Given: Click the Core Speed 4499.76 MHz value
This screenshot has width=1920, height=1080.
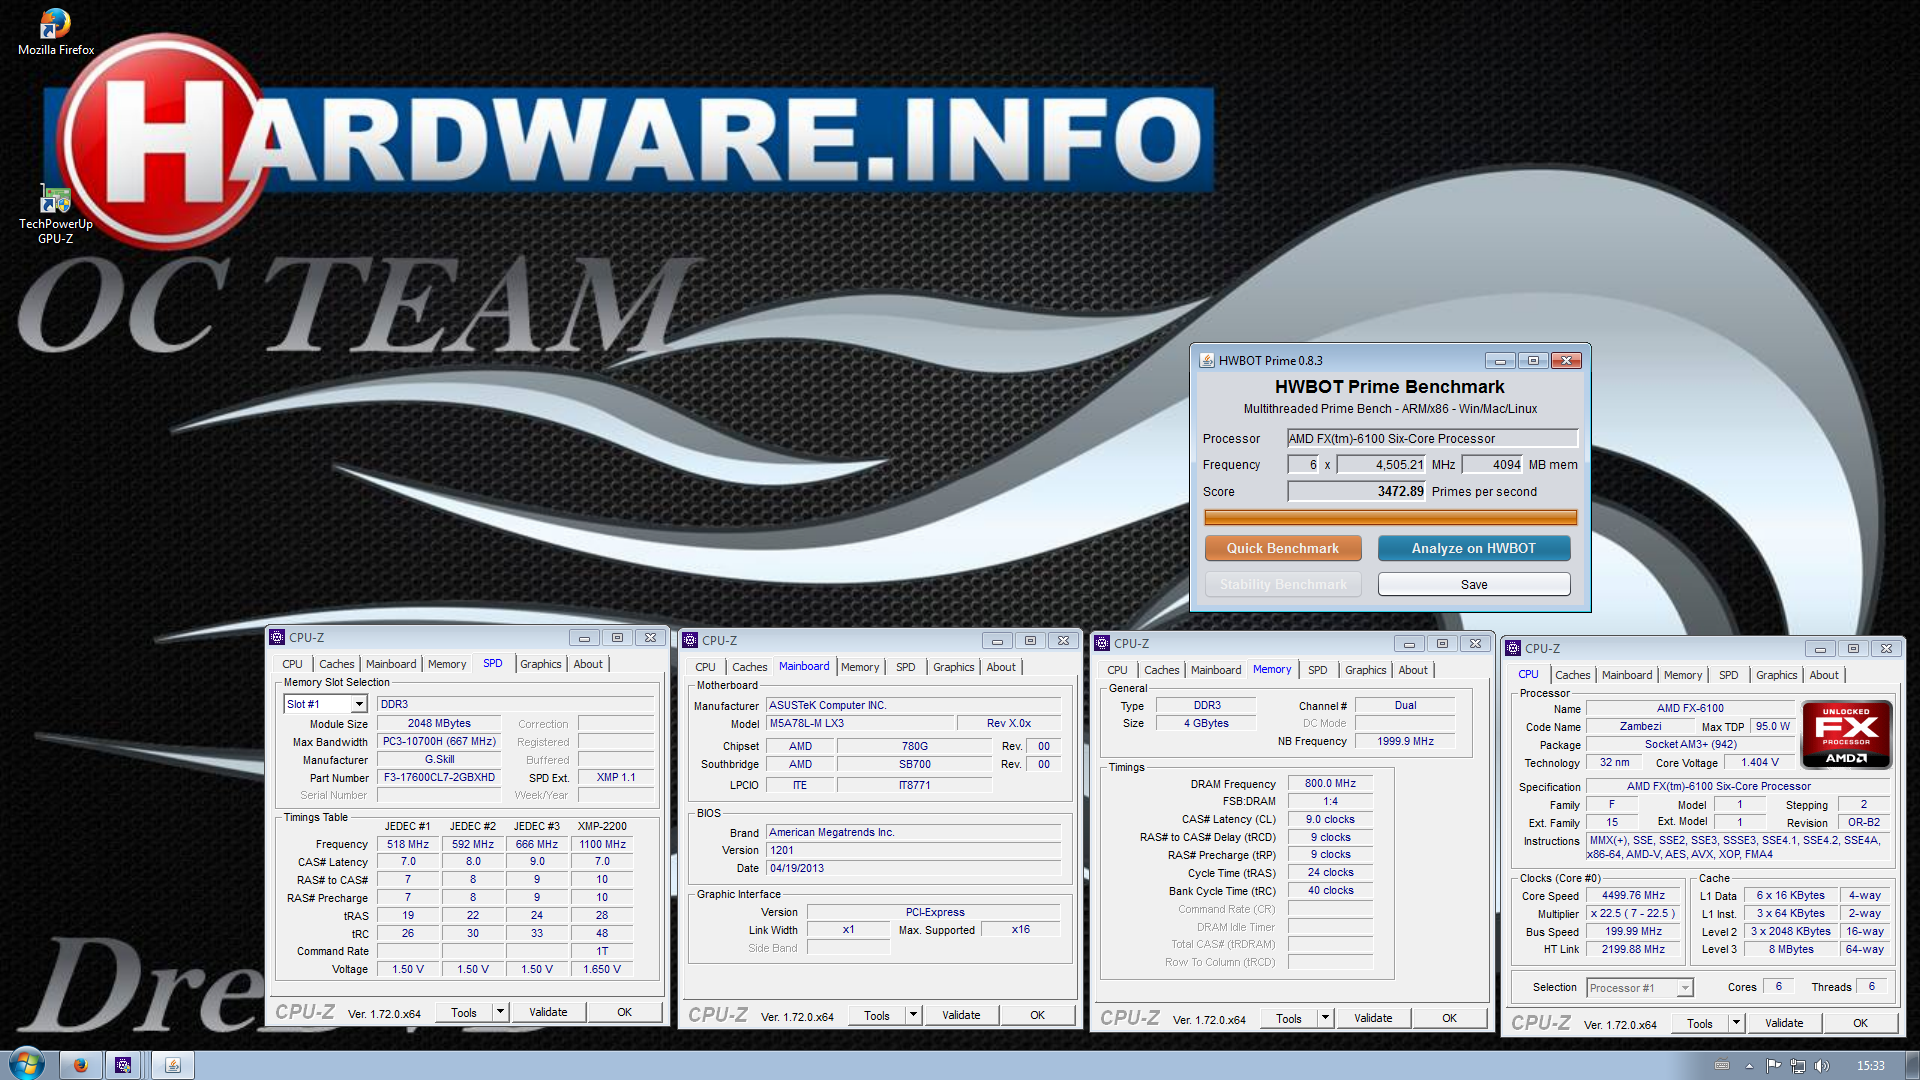Looking at the screenshot, I should point(1633,896).
